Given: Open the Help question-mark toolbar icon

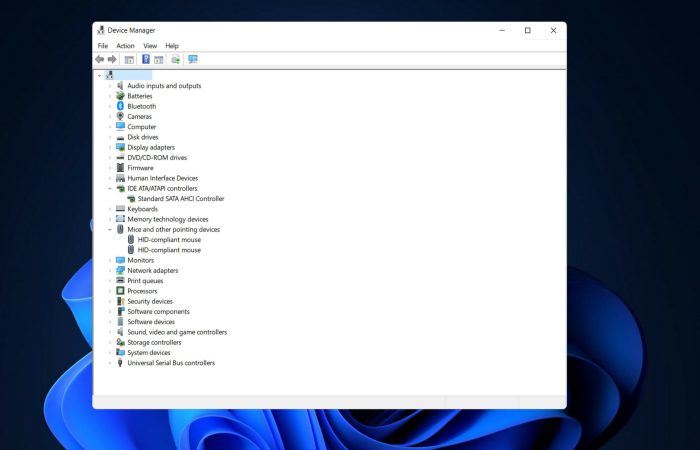Looking at the screenshot, I should [146, 59].
